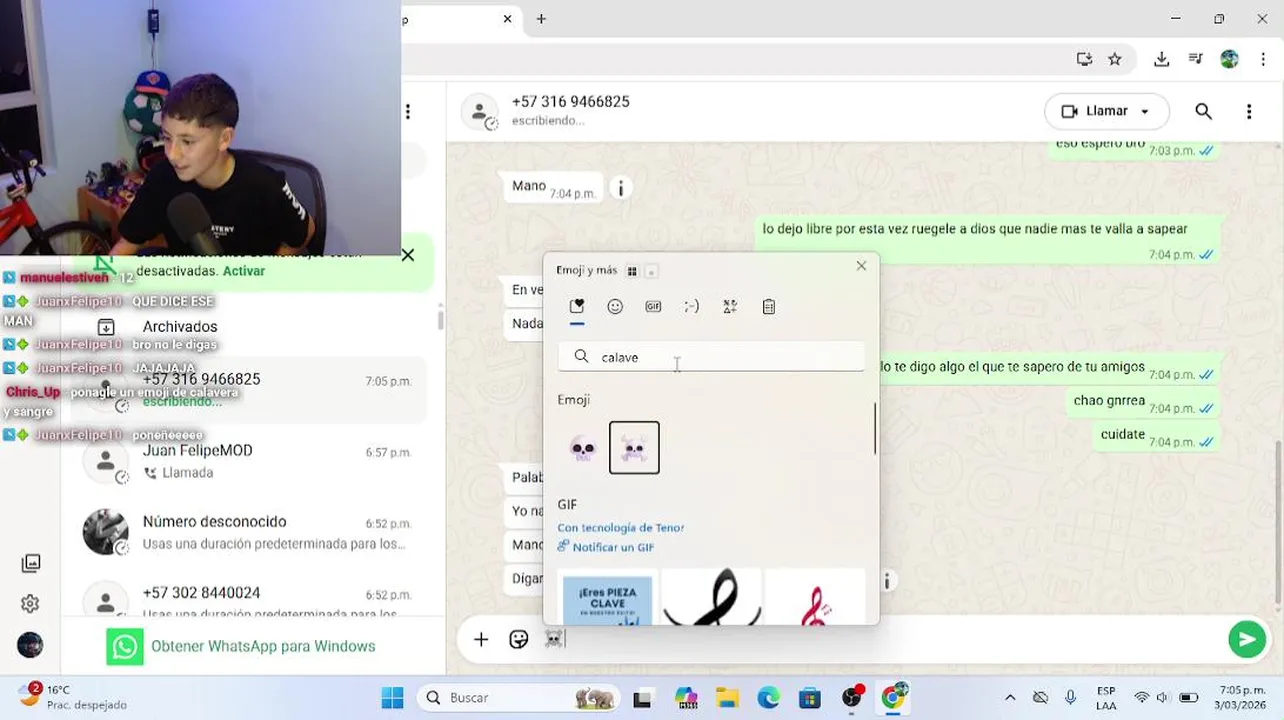Click install app icon in address bar
The width and height of the screenshot is (1284, 720).
pos(1084,59)
